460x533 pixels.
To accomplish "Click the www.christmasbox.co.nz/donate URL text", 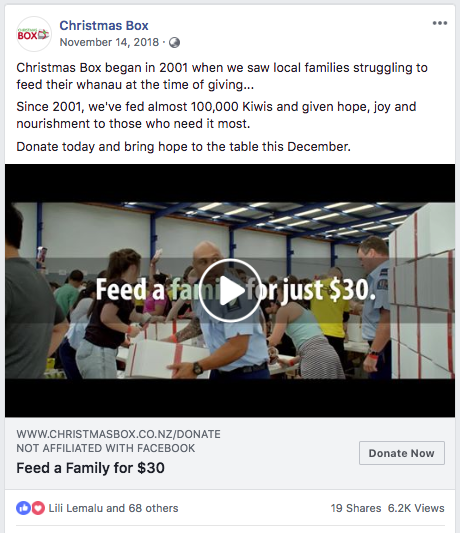I will (118, 434).
